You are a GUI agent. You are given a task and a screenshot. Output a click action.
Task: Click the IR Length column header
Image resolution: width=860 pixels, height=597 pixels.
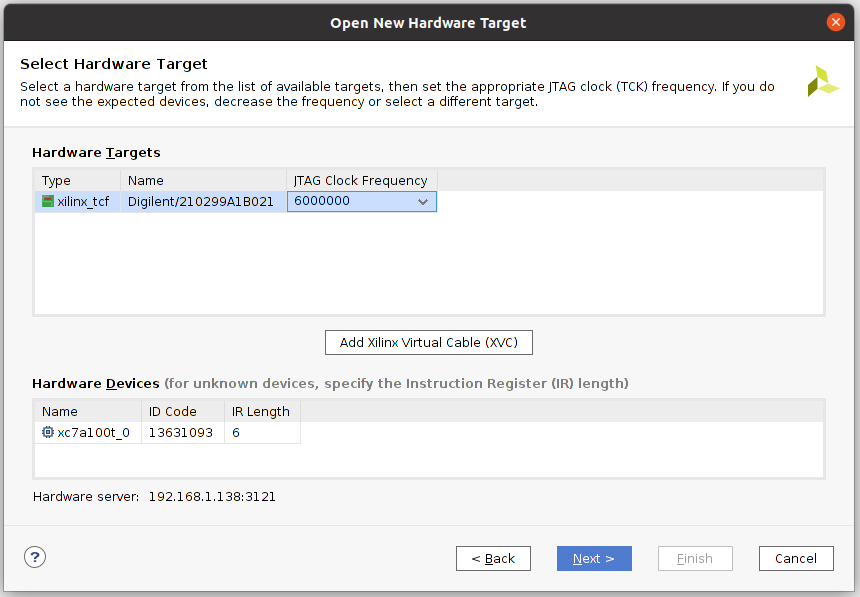click(x=261, y=411)
